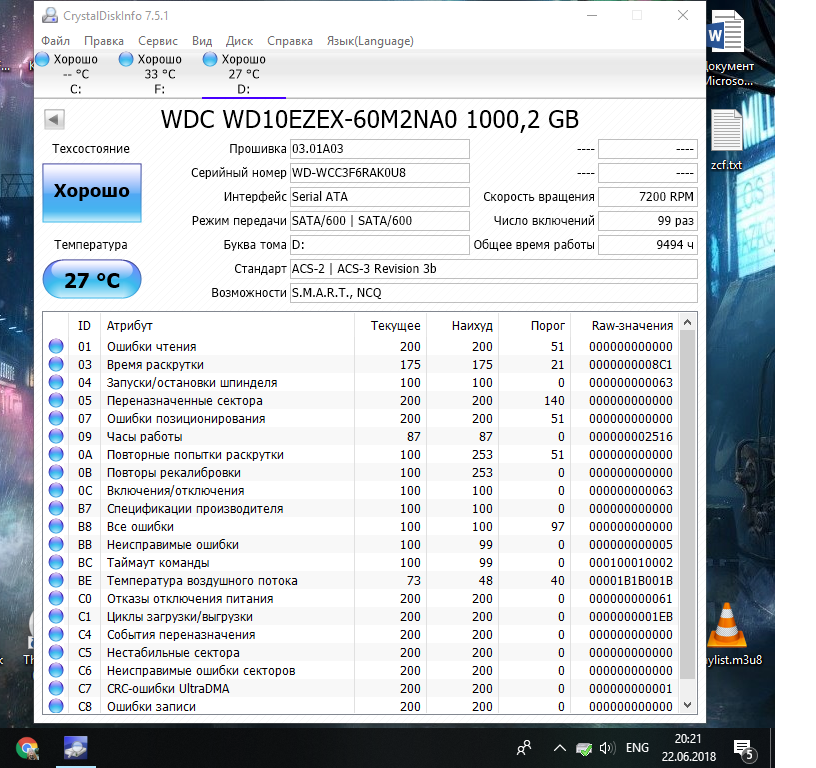816x768 pixels.
Task: Select the CRC-ошибки UltraDMA attribute text
Action: [168, 688]
